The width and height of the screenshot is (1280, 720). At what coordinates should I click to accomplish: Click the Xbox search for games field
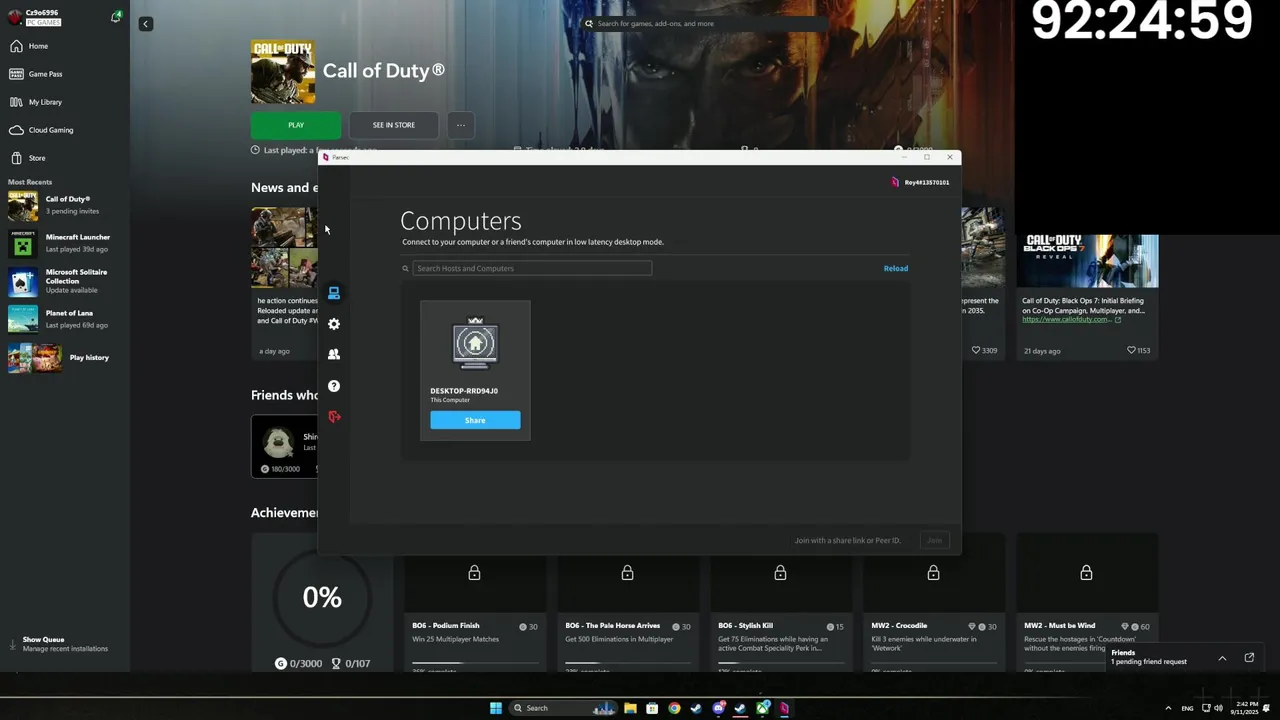(x=704, y=23)
